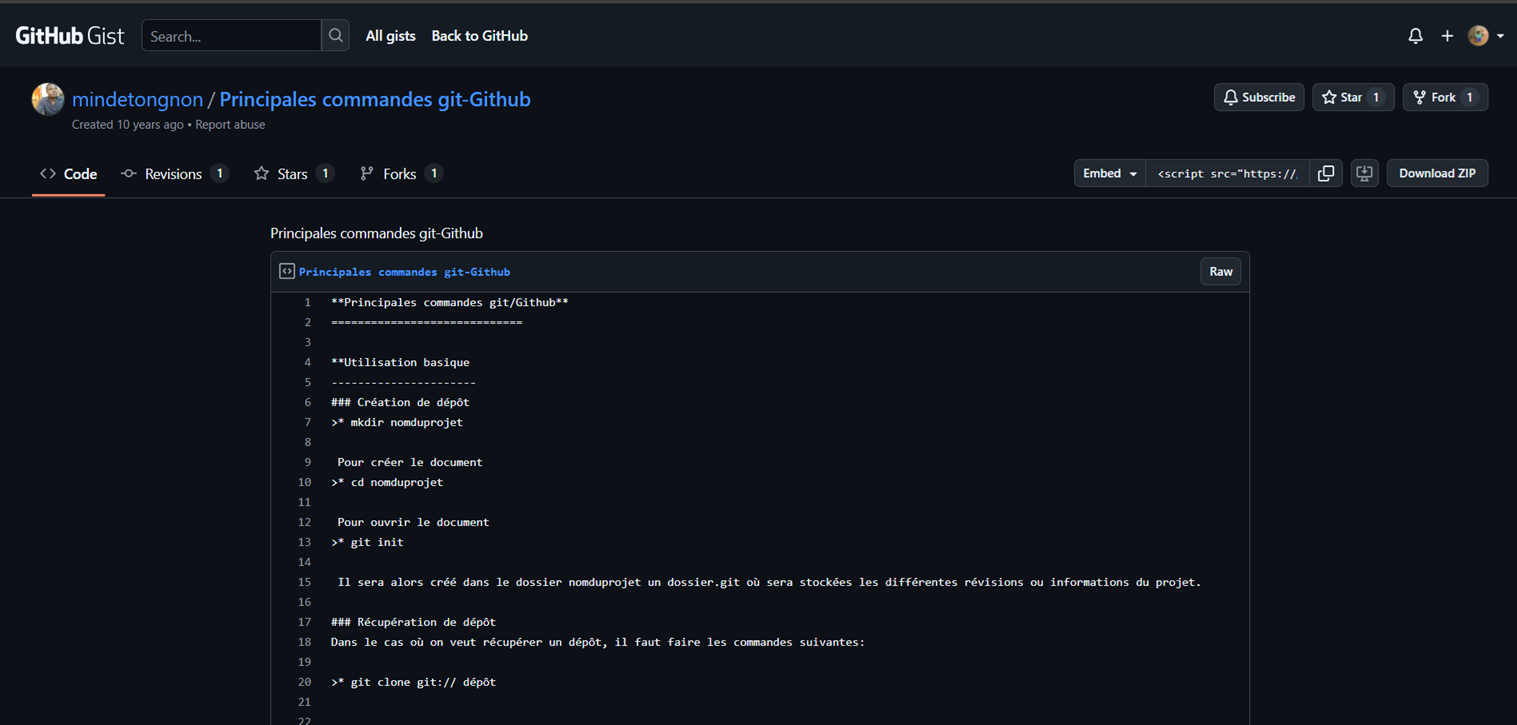Select line number 13
This screenshot has width=1517, height=725.
(x=305, y=542)
